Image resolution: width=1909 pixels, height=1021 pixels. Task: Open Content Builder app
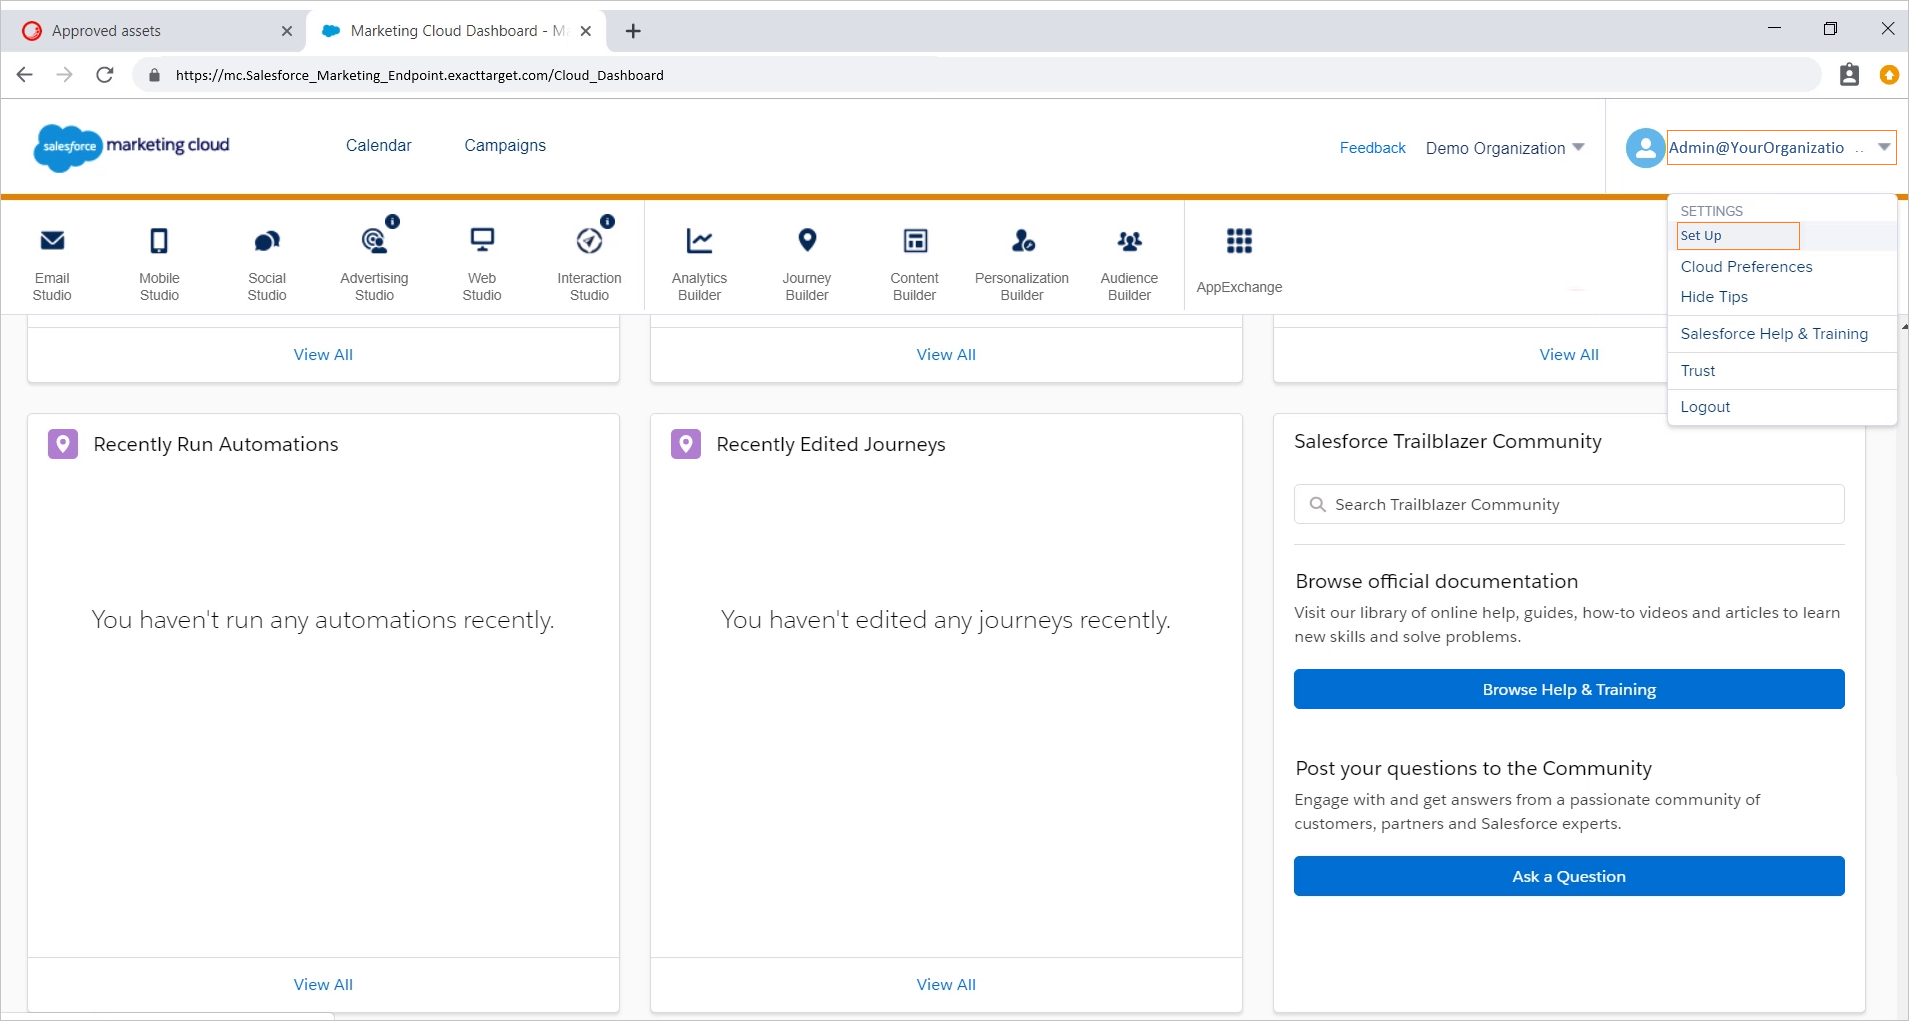click(914, 264)
